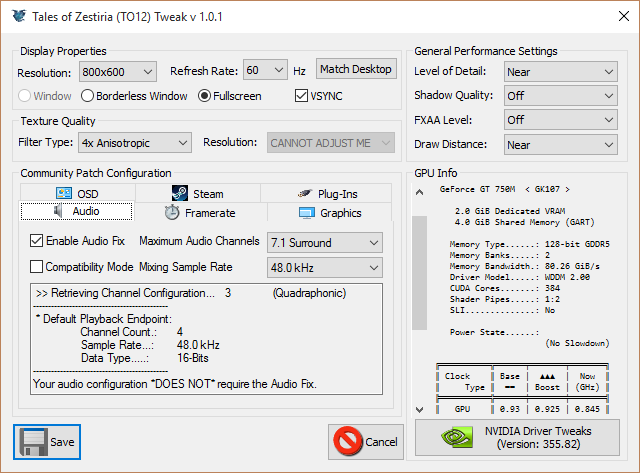Viewport: 640px width, 473px height.
Task: Click the Driver Model WDDM 2.00 line
Action: coord(520,277)
